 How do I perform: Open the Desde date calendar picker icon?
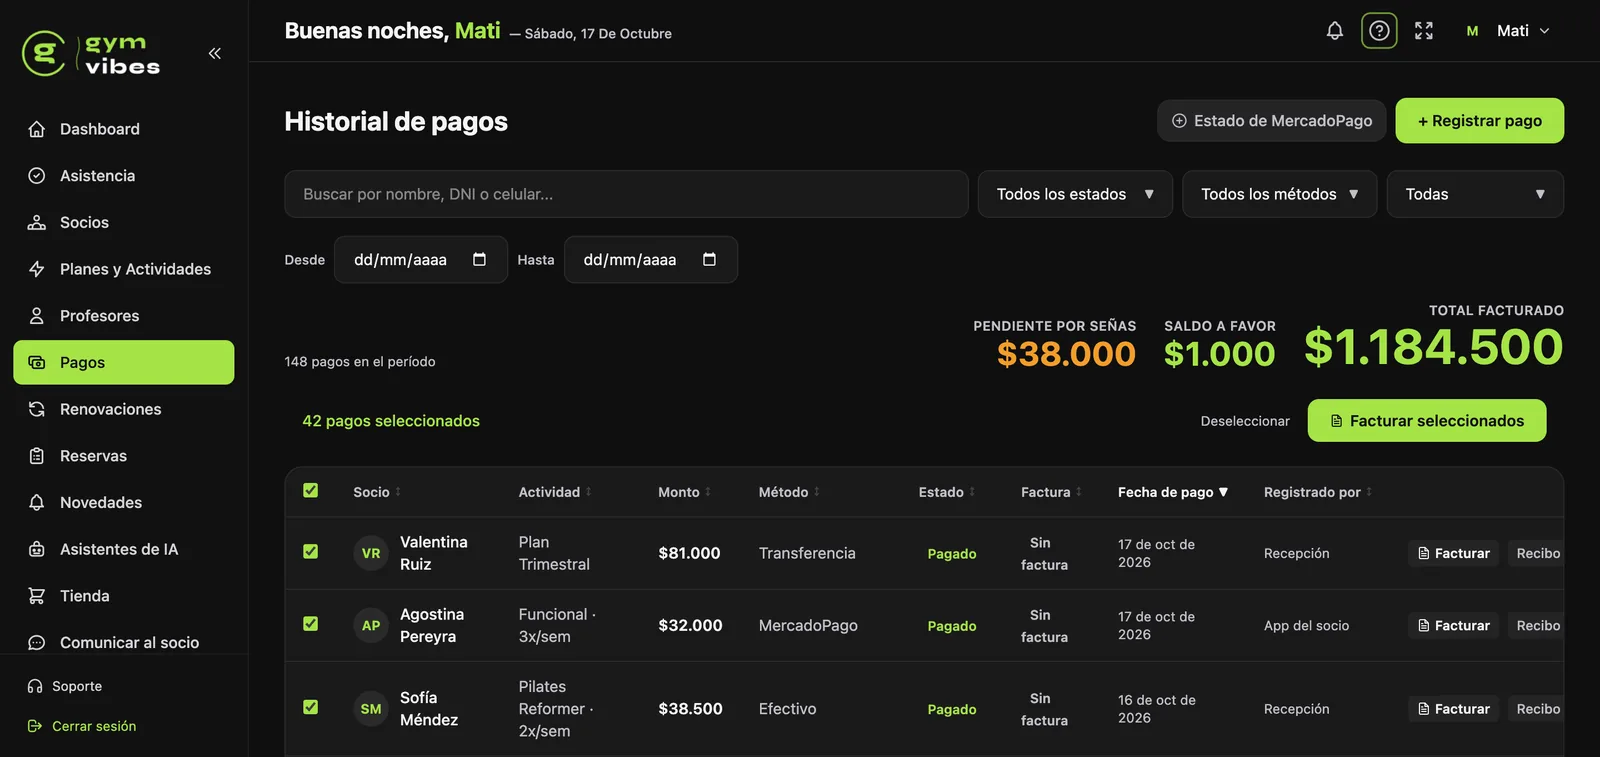(479, 260)
